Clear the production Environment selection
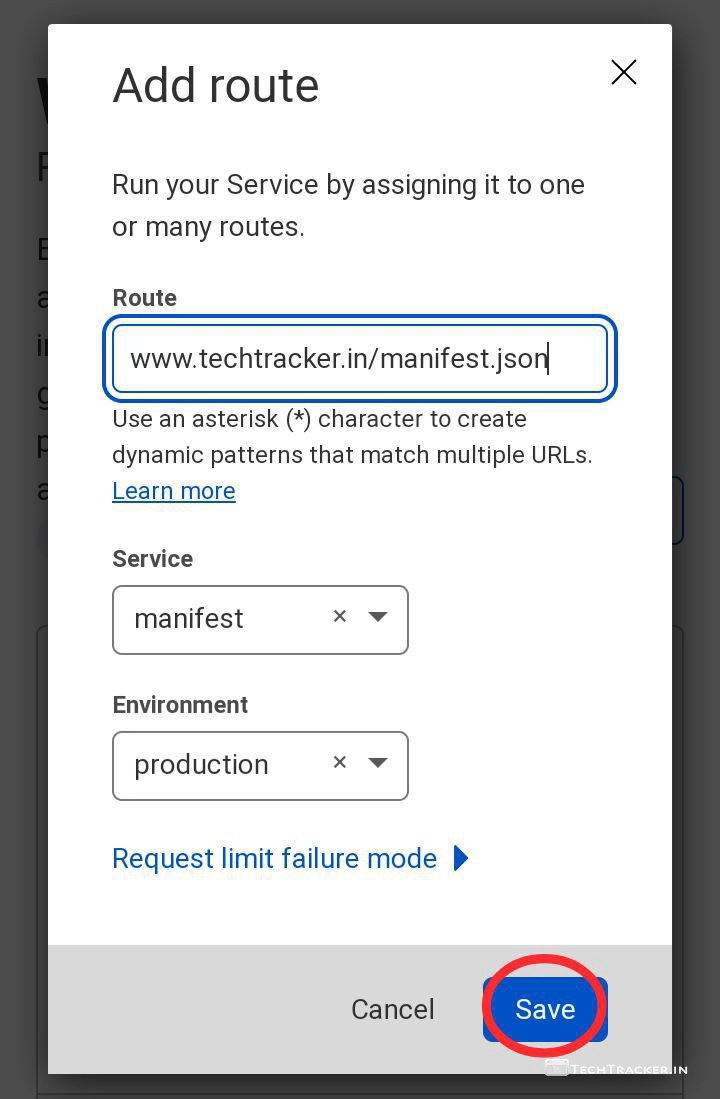720x1099 pixels. point(340,763)
